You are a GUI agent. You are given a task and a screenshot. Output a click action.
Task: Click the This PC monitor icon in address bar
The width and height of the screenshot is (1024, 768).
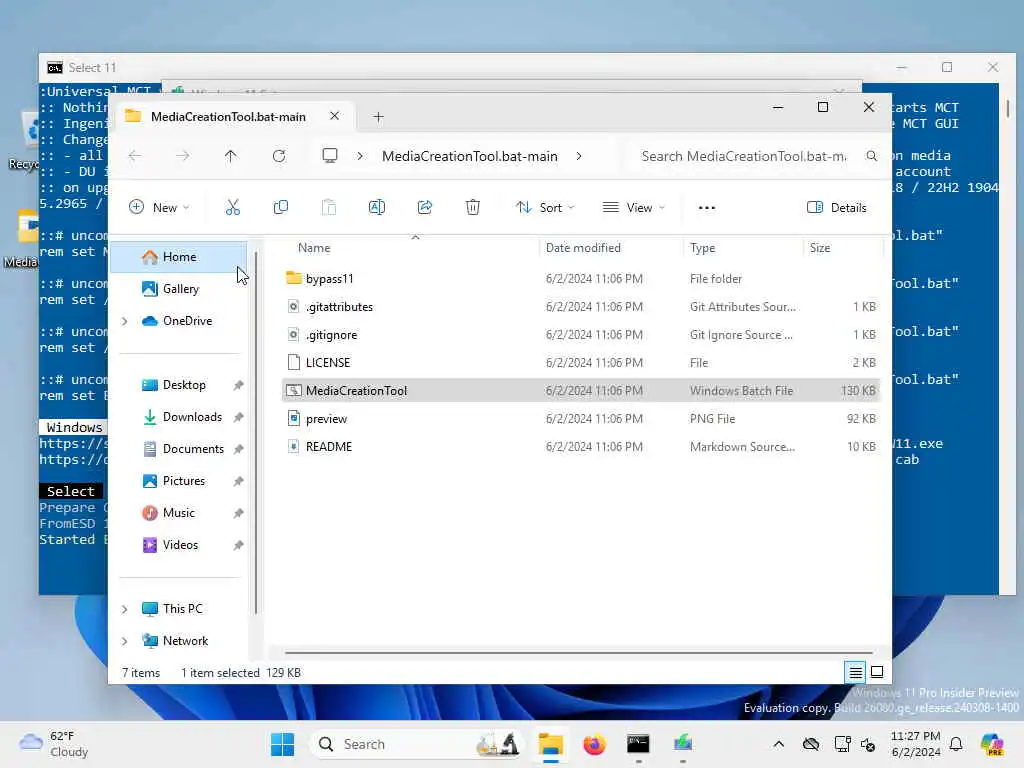[330, 155]
